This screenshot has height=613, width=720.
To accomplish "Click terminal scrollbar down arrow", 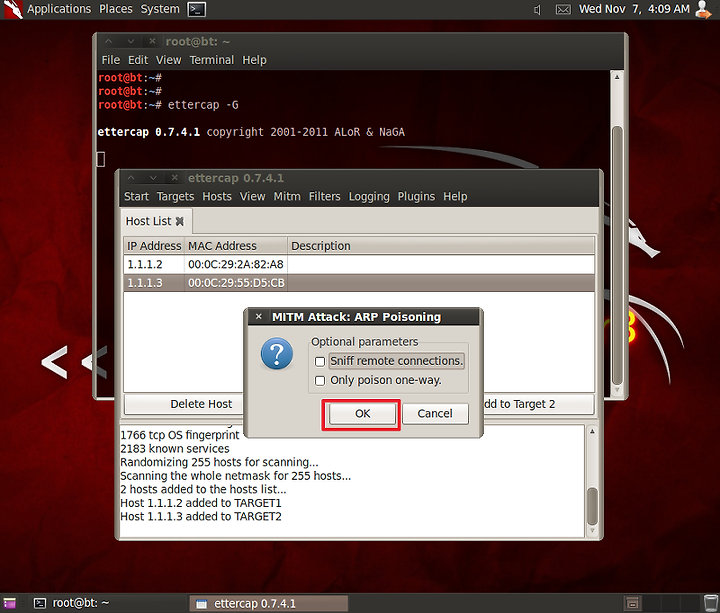I will (x=617, y=390).
